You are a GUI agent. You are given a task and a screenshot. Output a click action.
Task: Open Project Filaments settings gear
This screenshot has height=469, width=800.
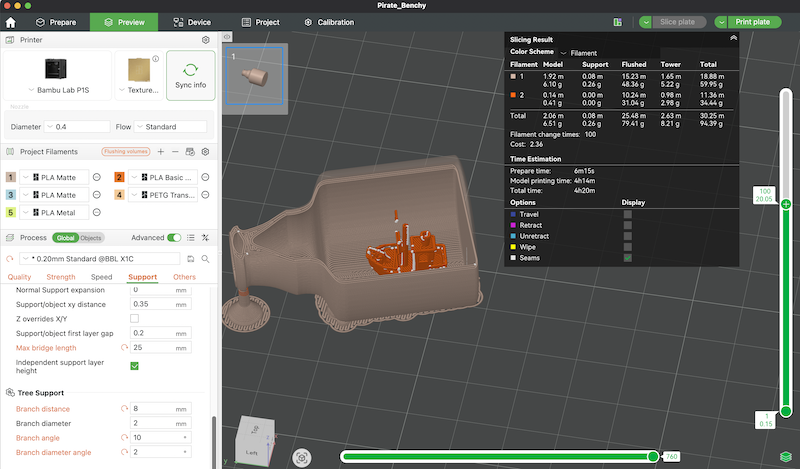click(x=206, y=152)
